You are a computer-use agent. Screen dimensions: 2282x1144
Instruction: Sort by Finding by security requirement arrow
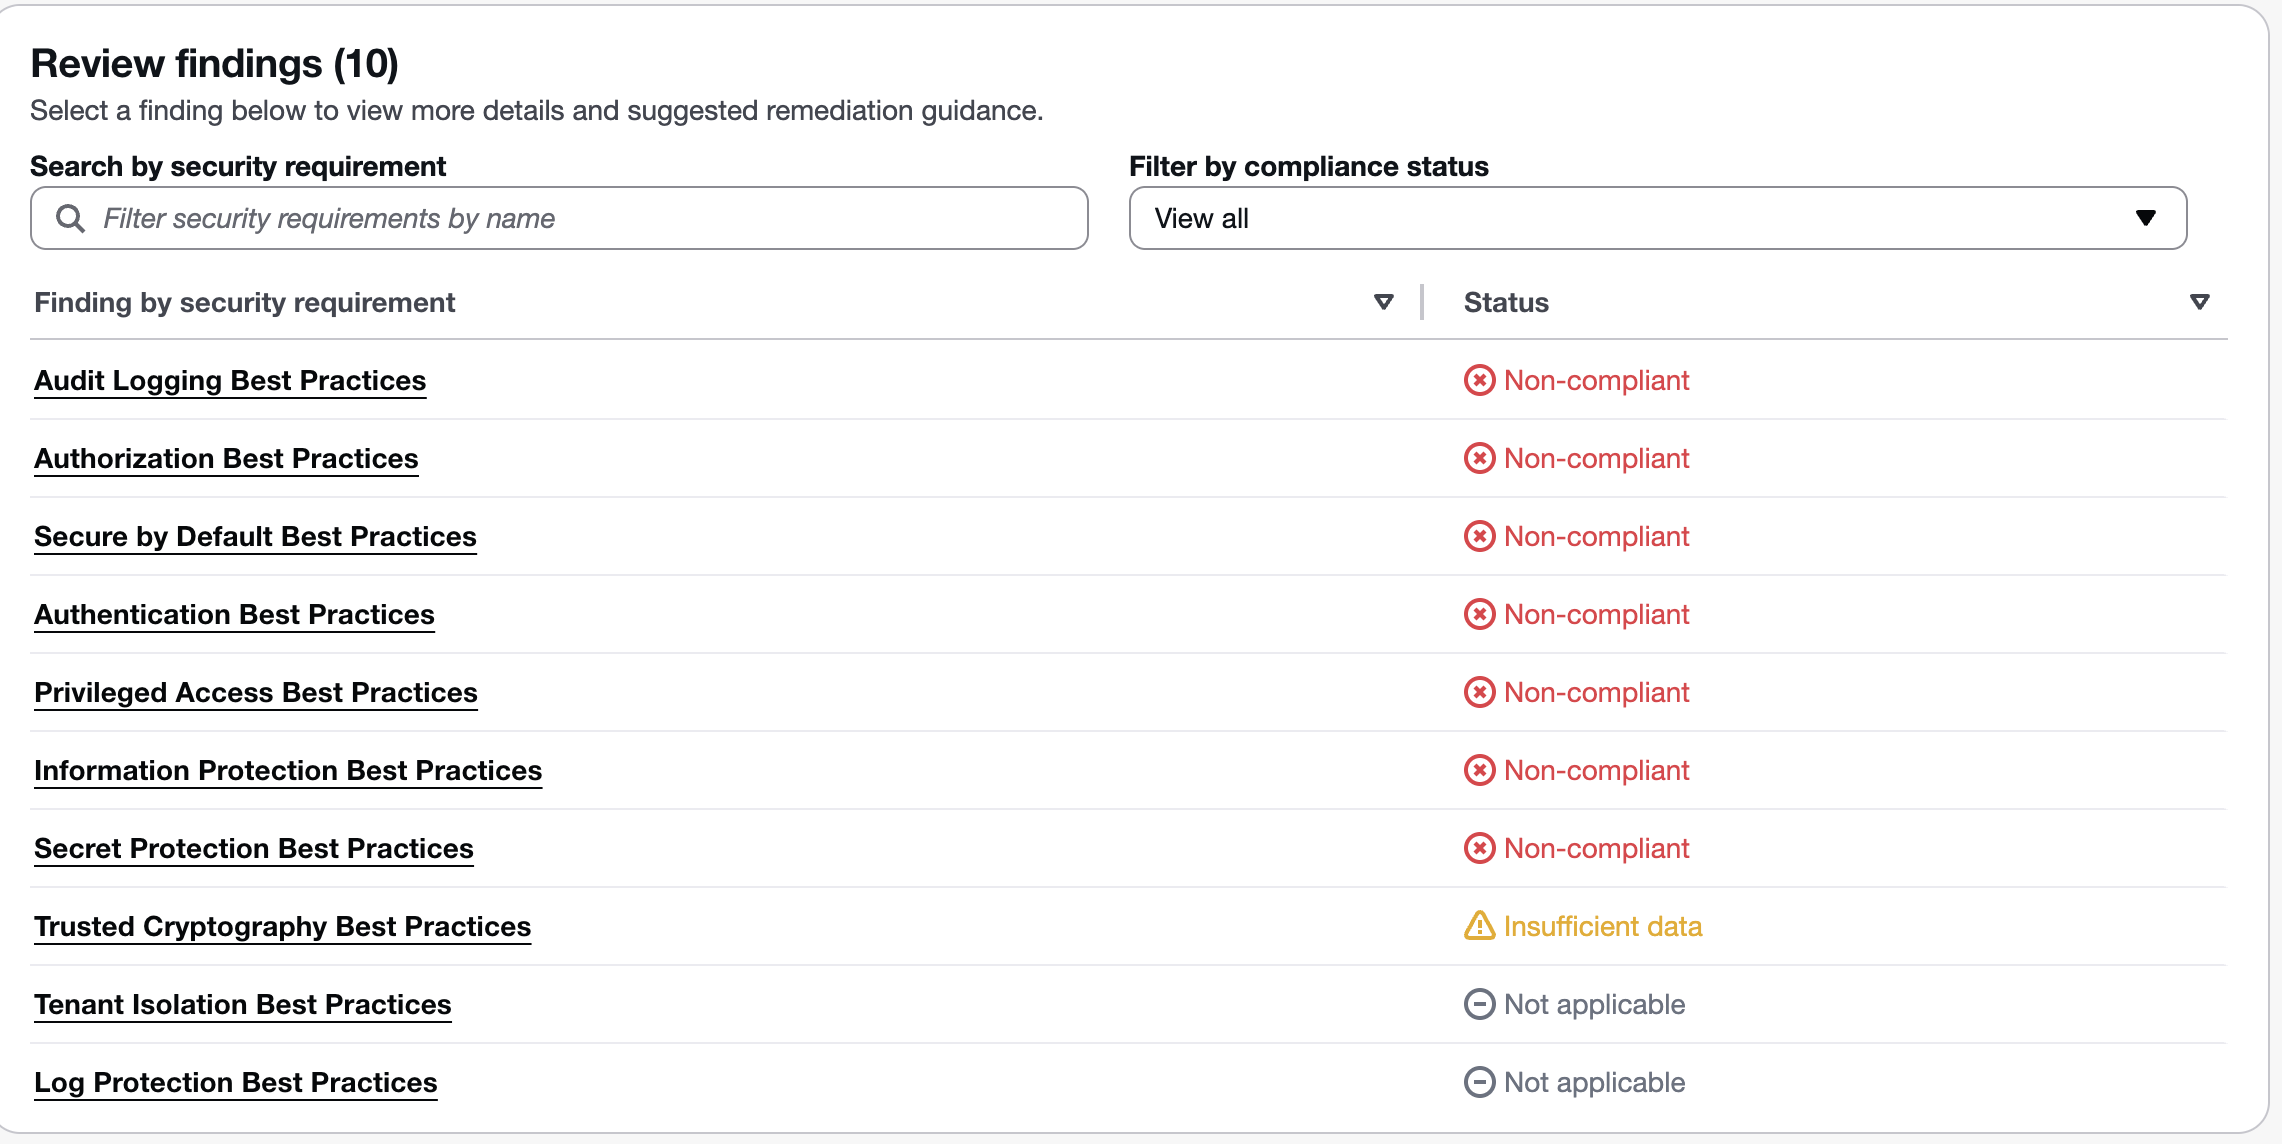(1383, 302)
